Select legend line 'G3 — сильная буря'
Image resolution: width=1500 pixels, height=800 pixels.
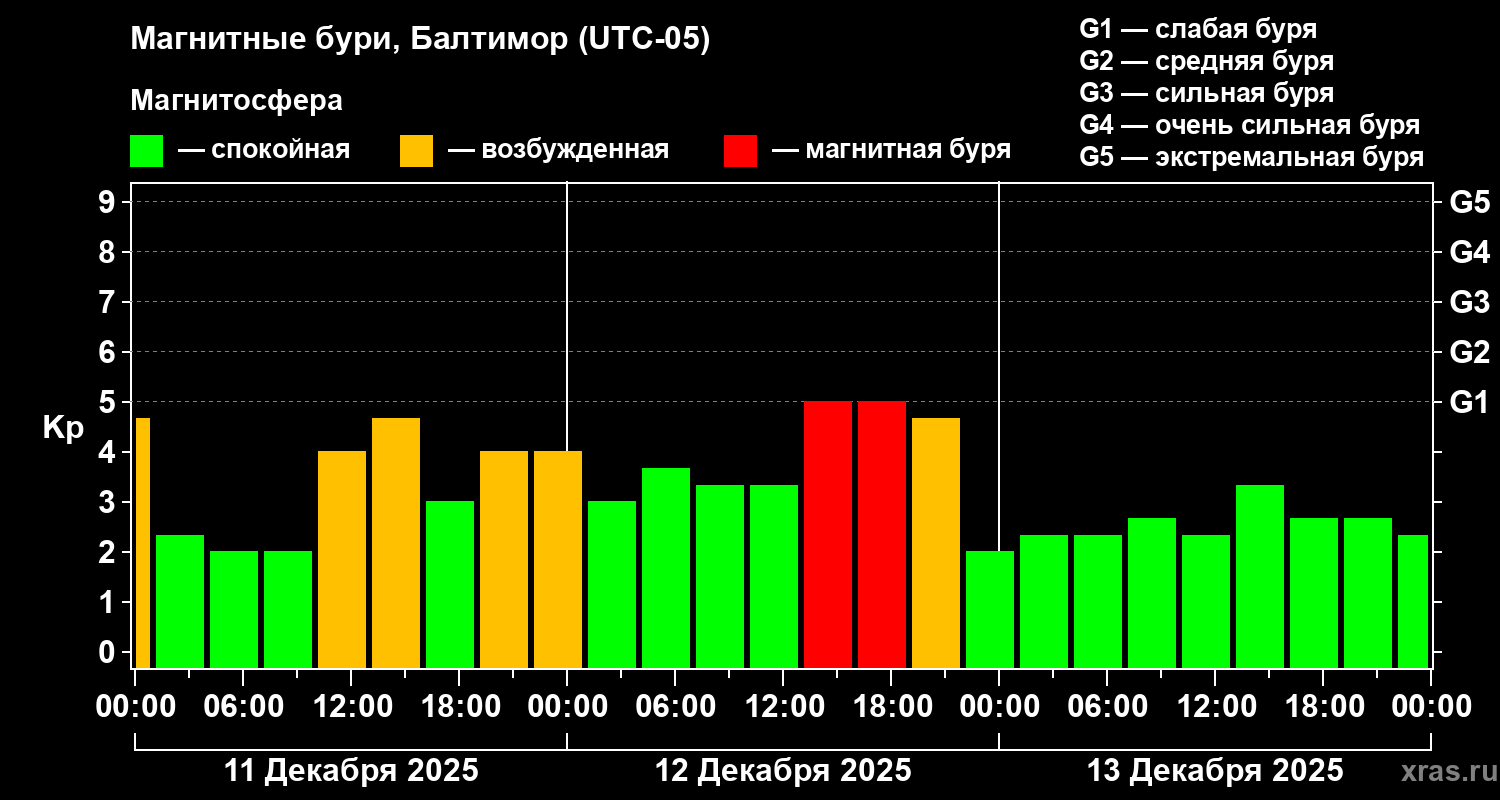(1206, 93)
